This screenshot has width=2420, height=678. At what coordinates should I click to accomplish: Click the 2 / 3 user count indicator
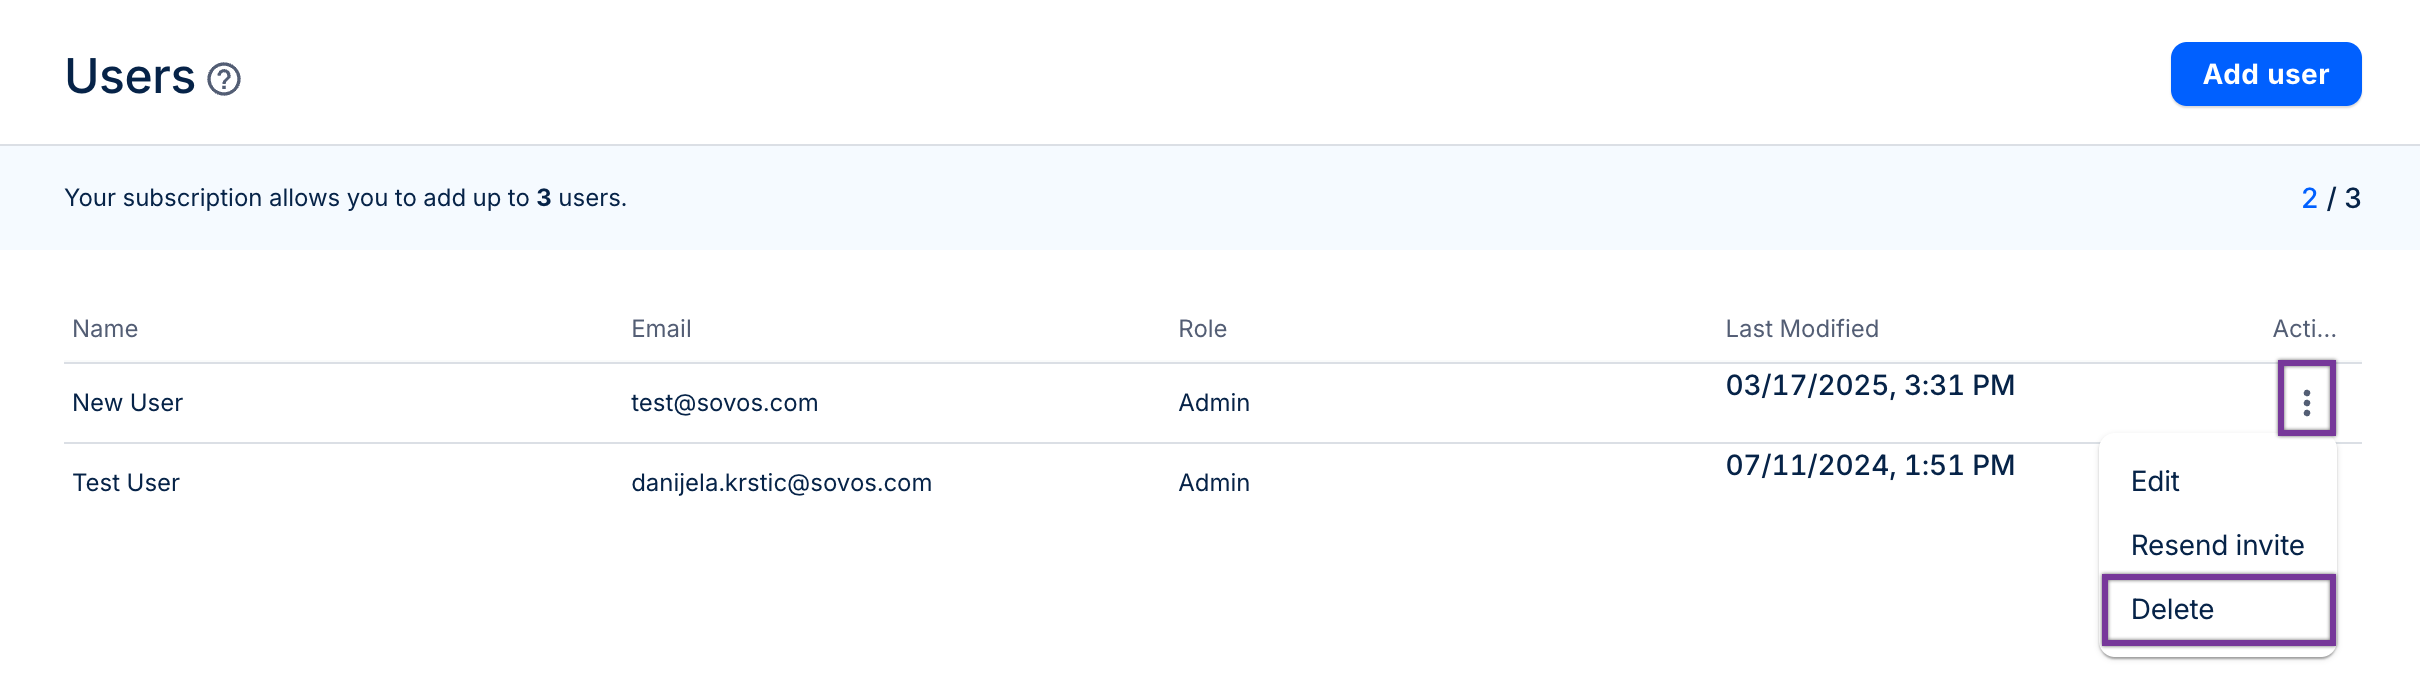(x=2330, y=198)
